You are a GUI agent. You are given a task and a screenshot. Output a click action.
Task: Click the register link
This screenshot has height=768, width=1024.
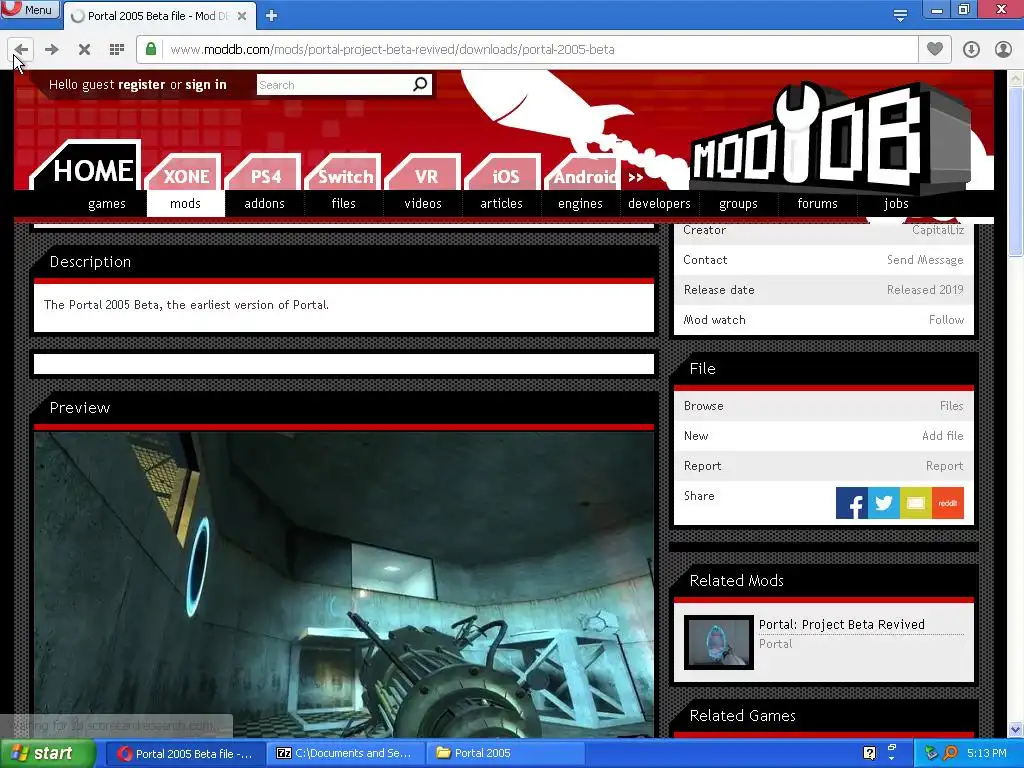tap(142, 85)
